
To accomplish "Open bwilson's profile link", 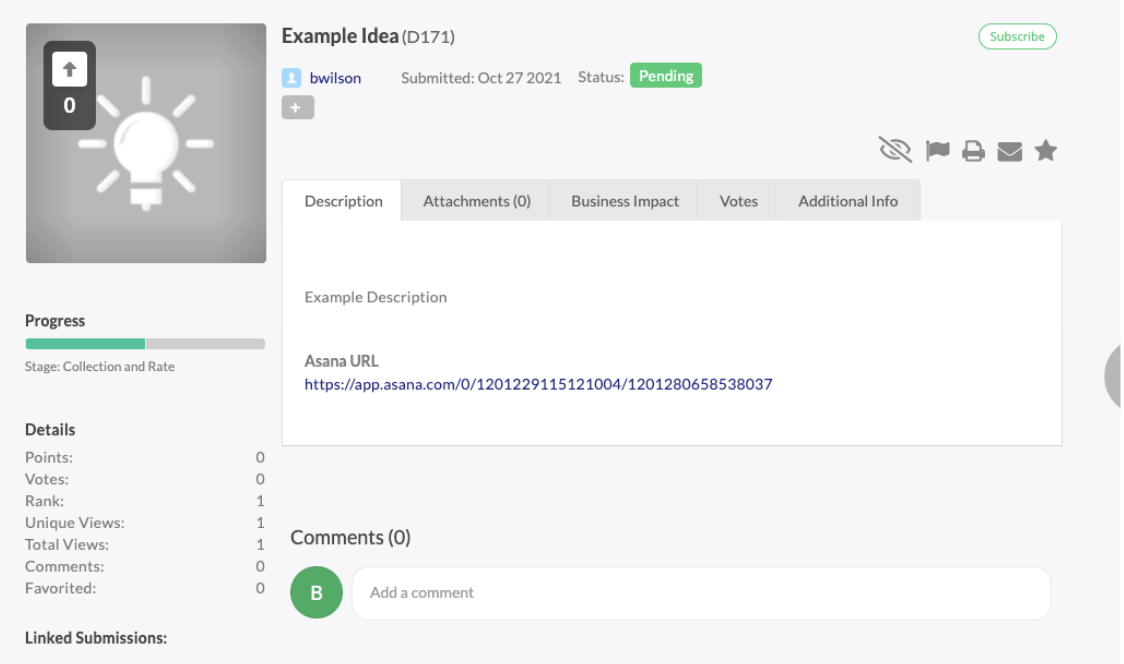I will (335, 78).
